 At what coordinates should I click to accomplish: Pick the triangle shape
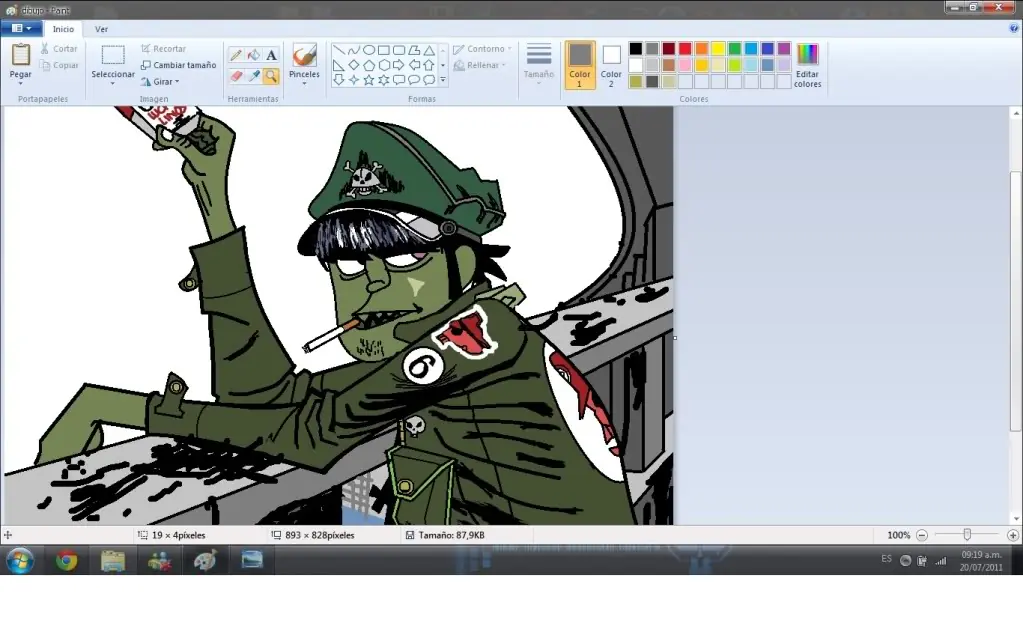pyautogui.click(x=429, y=50)
